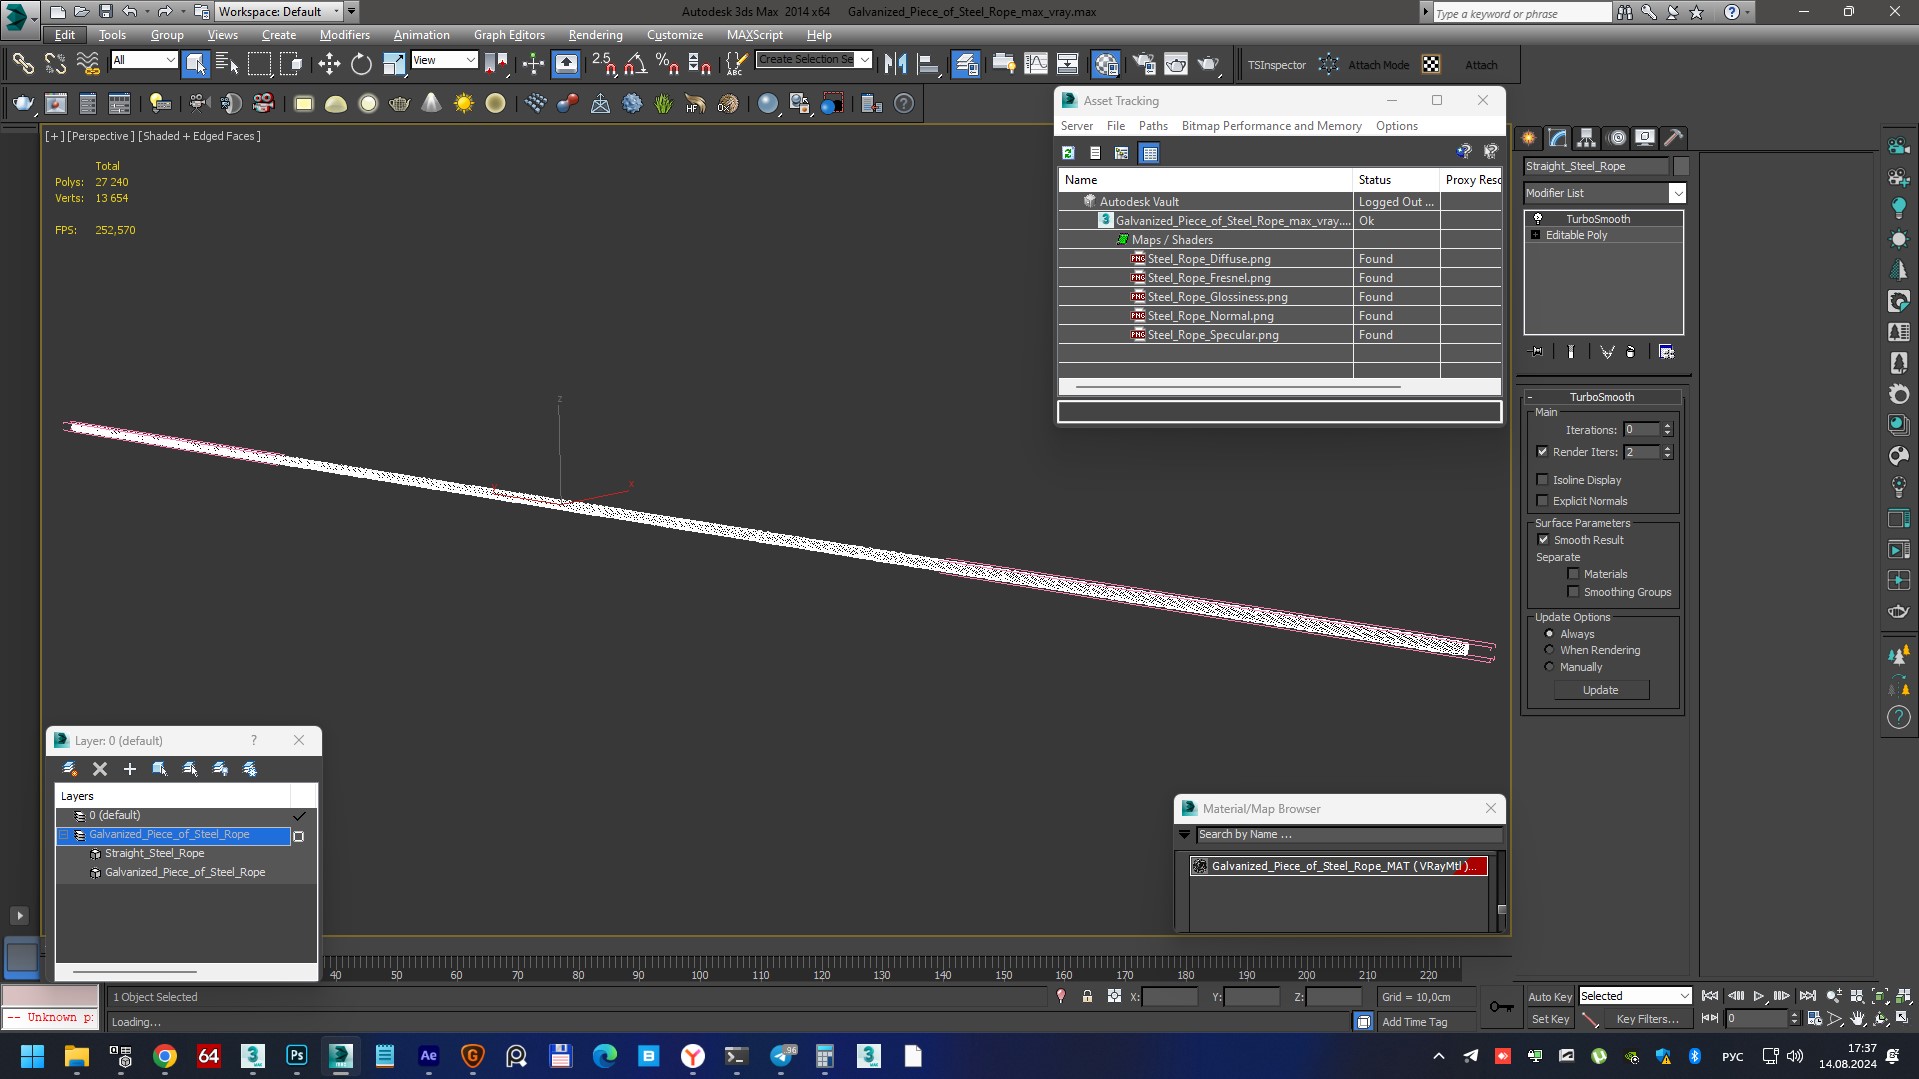
Task: Increase TurboSmooth Iterations spinner
Action: pos(1667,426)
